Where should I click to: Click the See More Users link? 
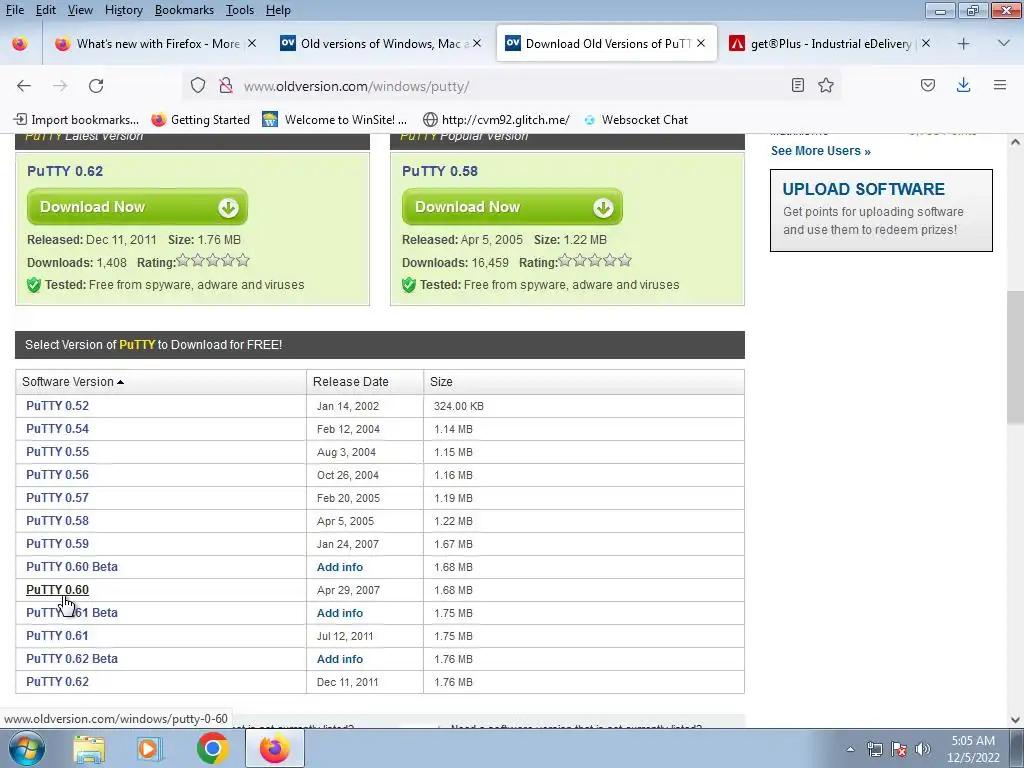[x=820, y=151]
